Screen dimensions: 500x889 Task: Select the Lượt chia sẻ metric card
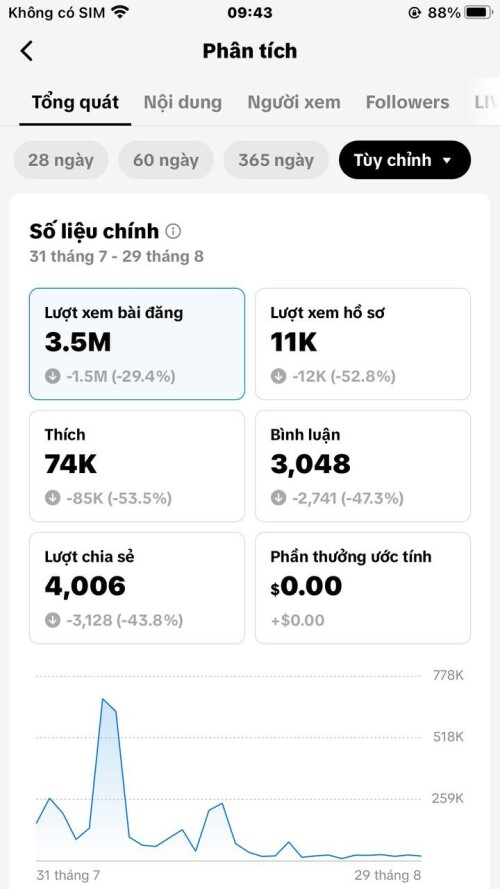[137, 588]
